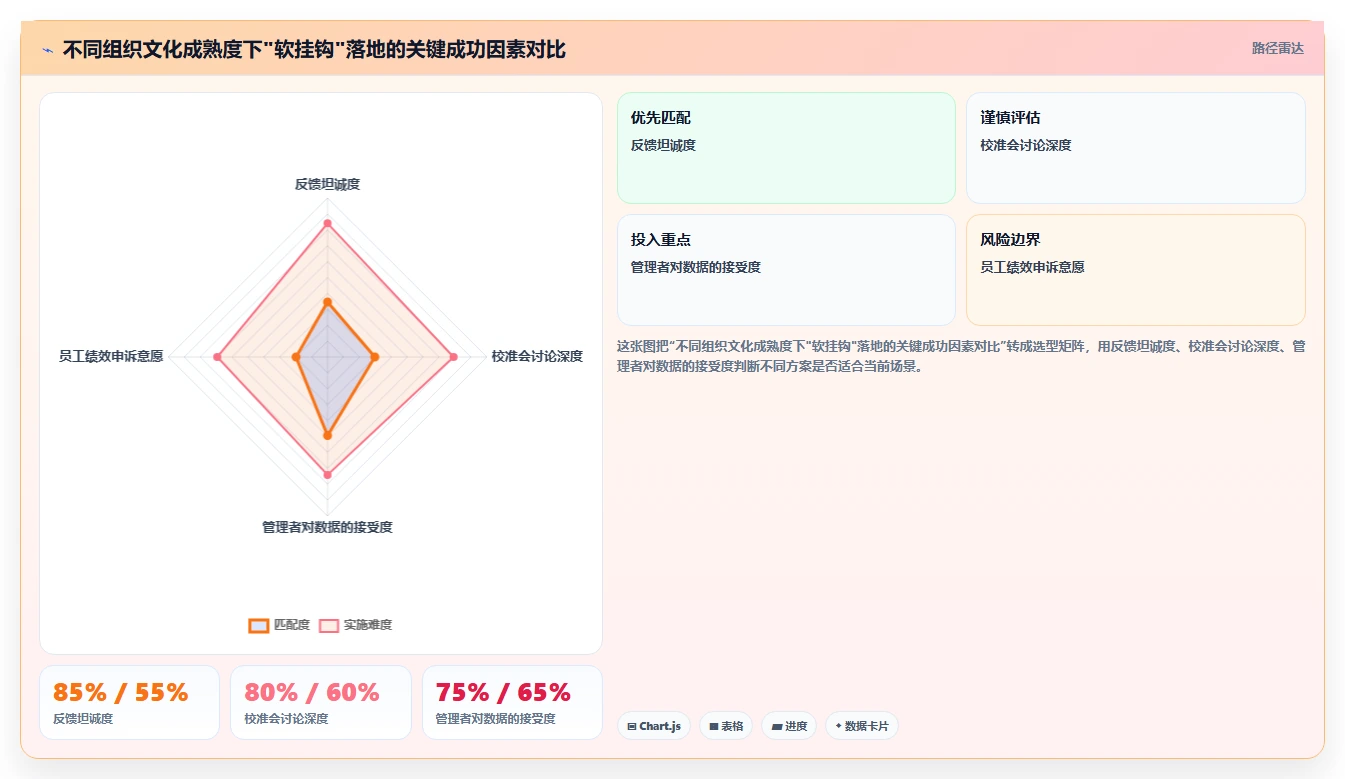Select the 表格 tag
The image size is (1345, 779).
pyautogui.click(x=726, y=726)
